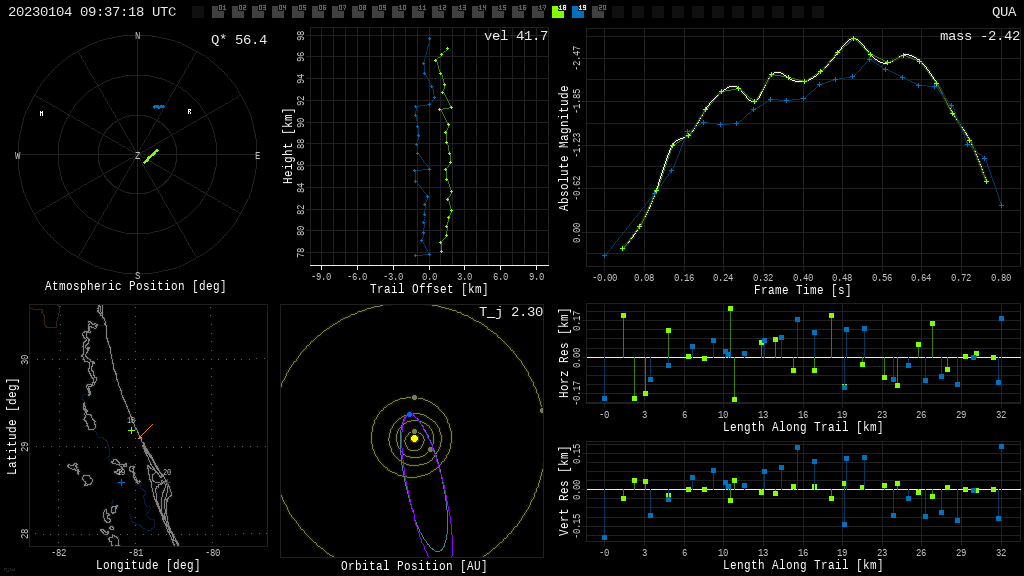Click the T_j 2.30 Tisserand value
Screen dimensions: 1024x576
510,312
